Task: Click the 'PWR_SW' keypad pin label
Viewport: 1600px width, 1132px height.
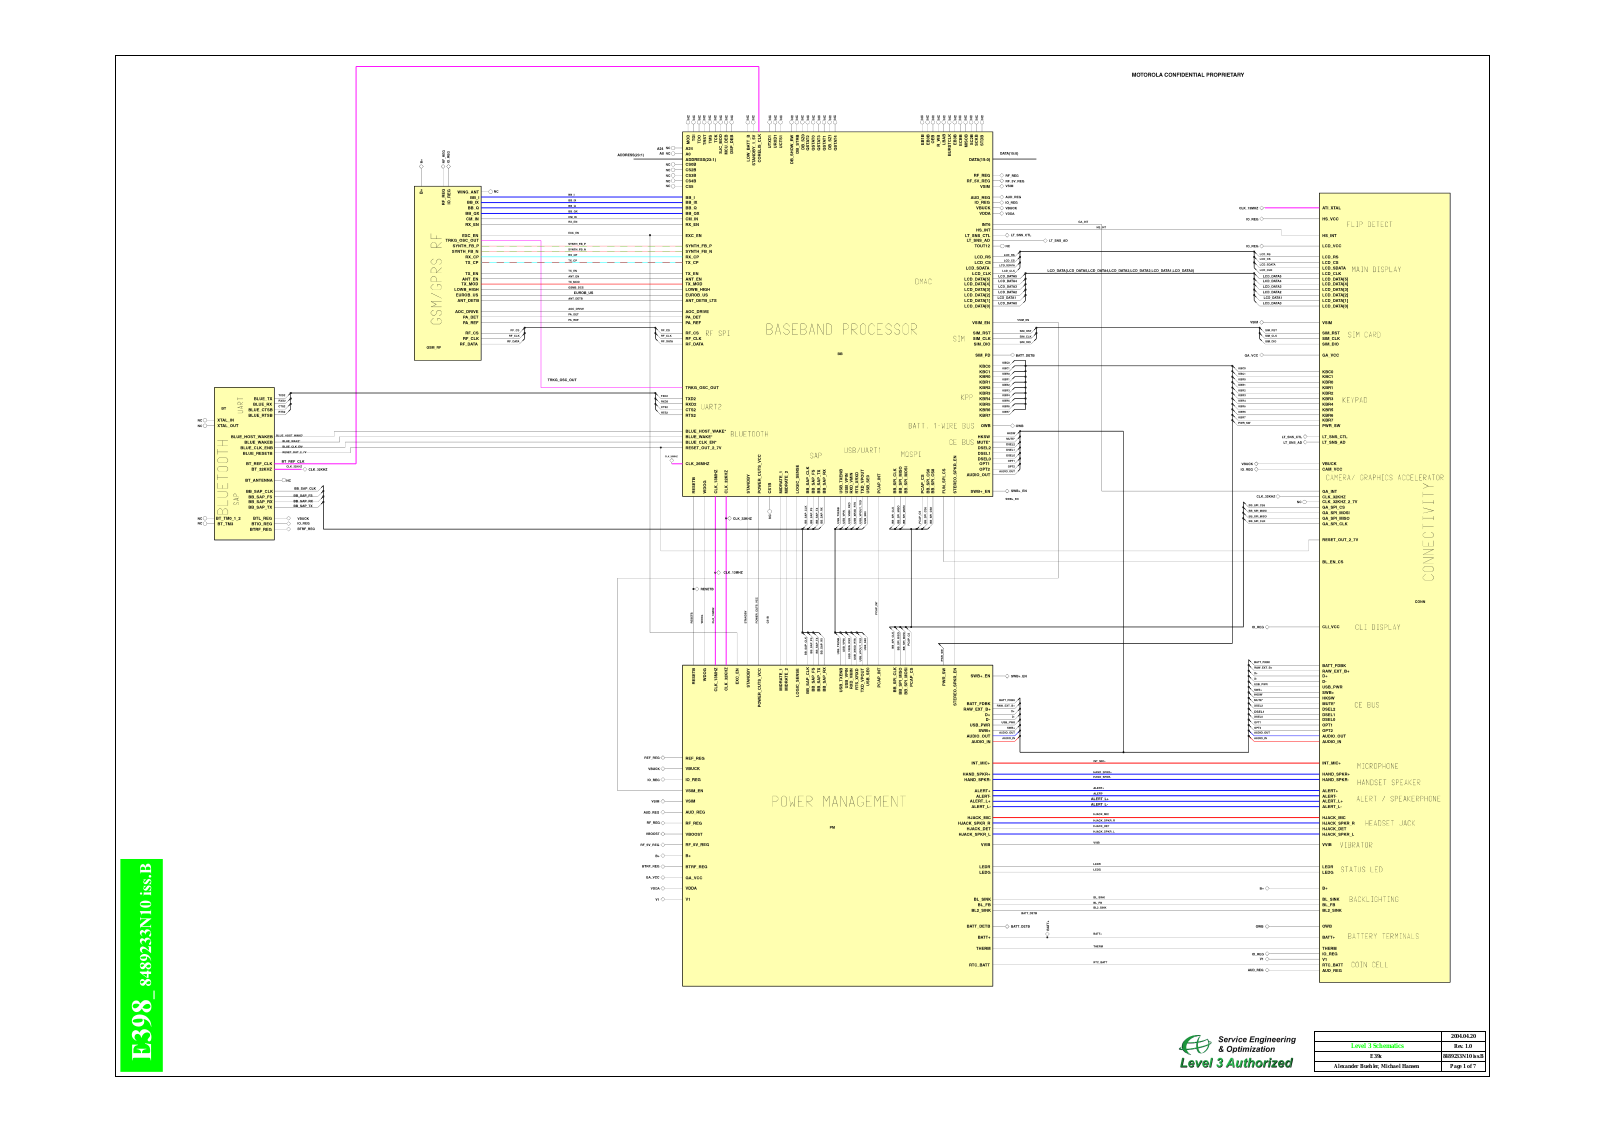Action: pyautogui.click(x=1331, y=426)
